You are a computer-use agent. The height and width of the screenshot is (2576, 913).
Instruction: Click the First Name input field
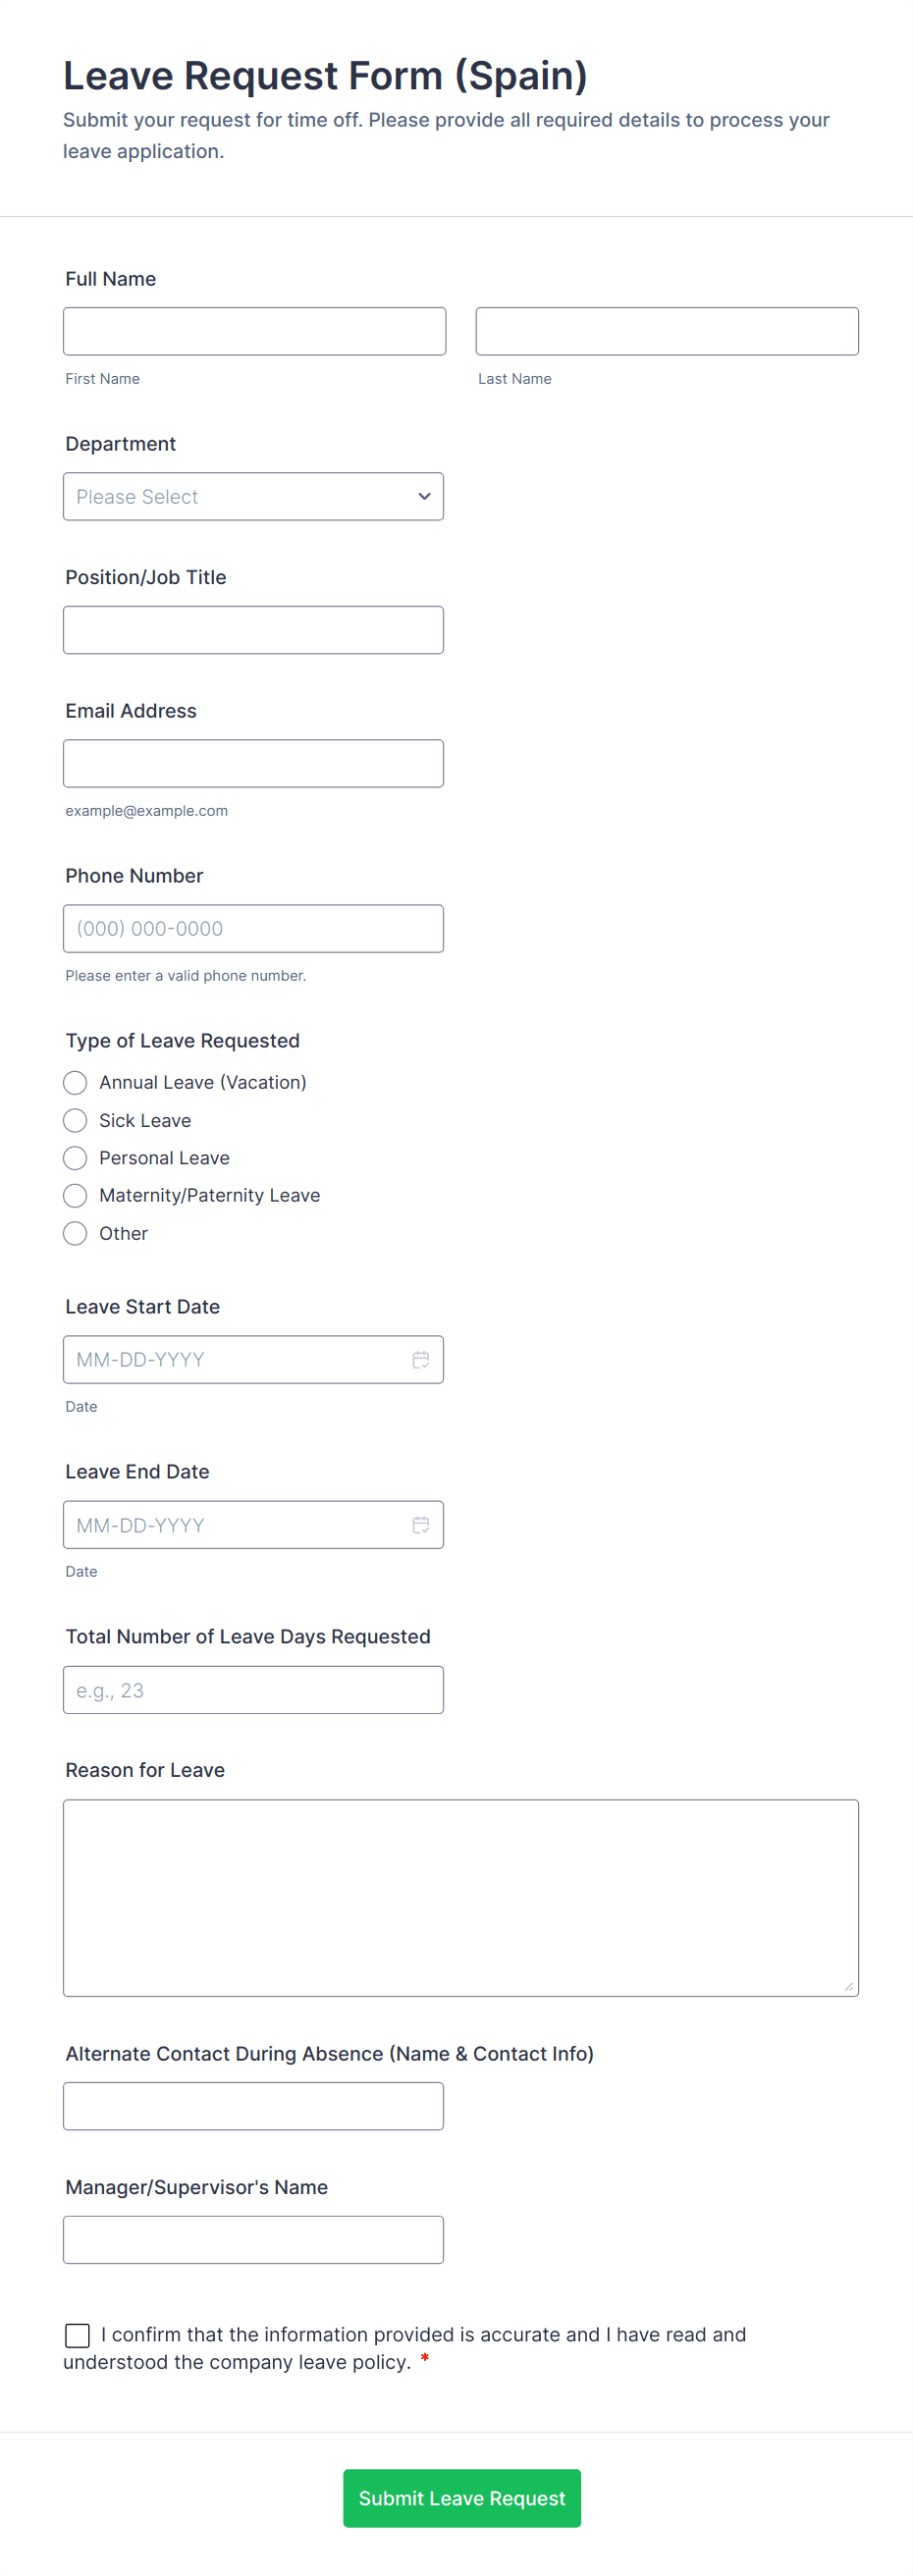pos(254,331)
